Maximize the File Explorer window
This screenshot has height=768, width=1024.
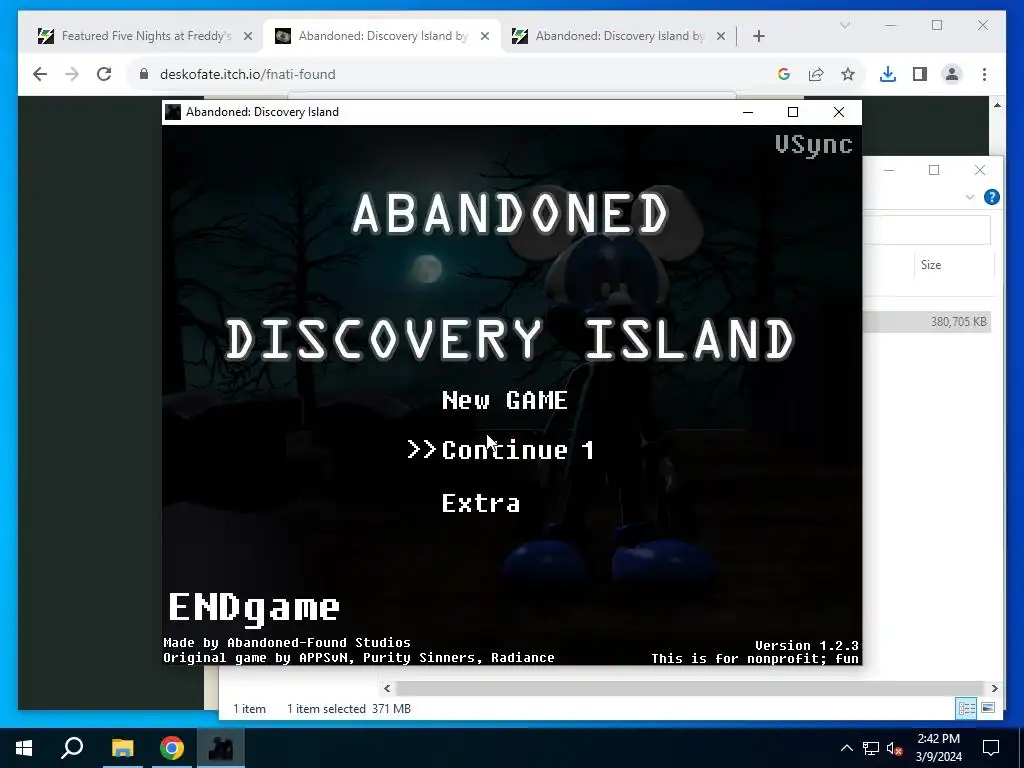pyautogui.click(x=934, y=170)
